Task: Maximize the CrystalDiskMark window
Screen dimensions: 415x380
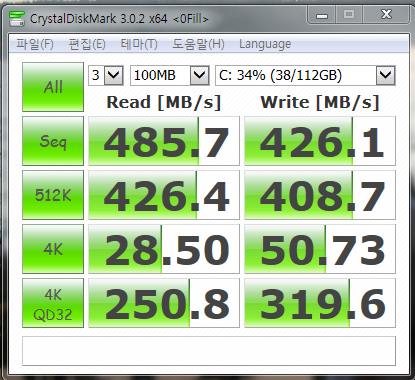Action: point(349,15)
